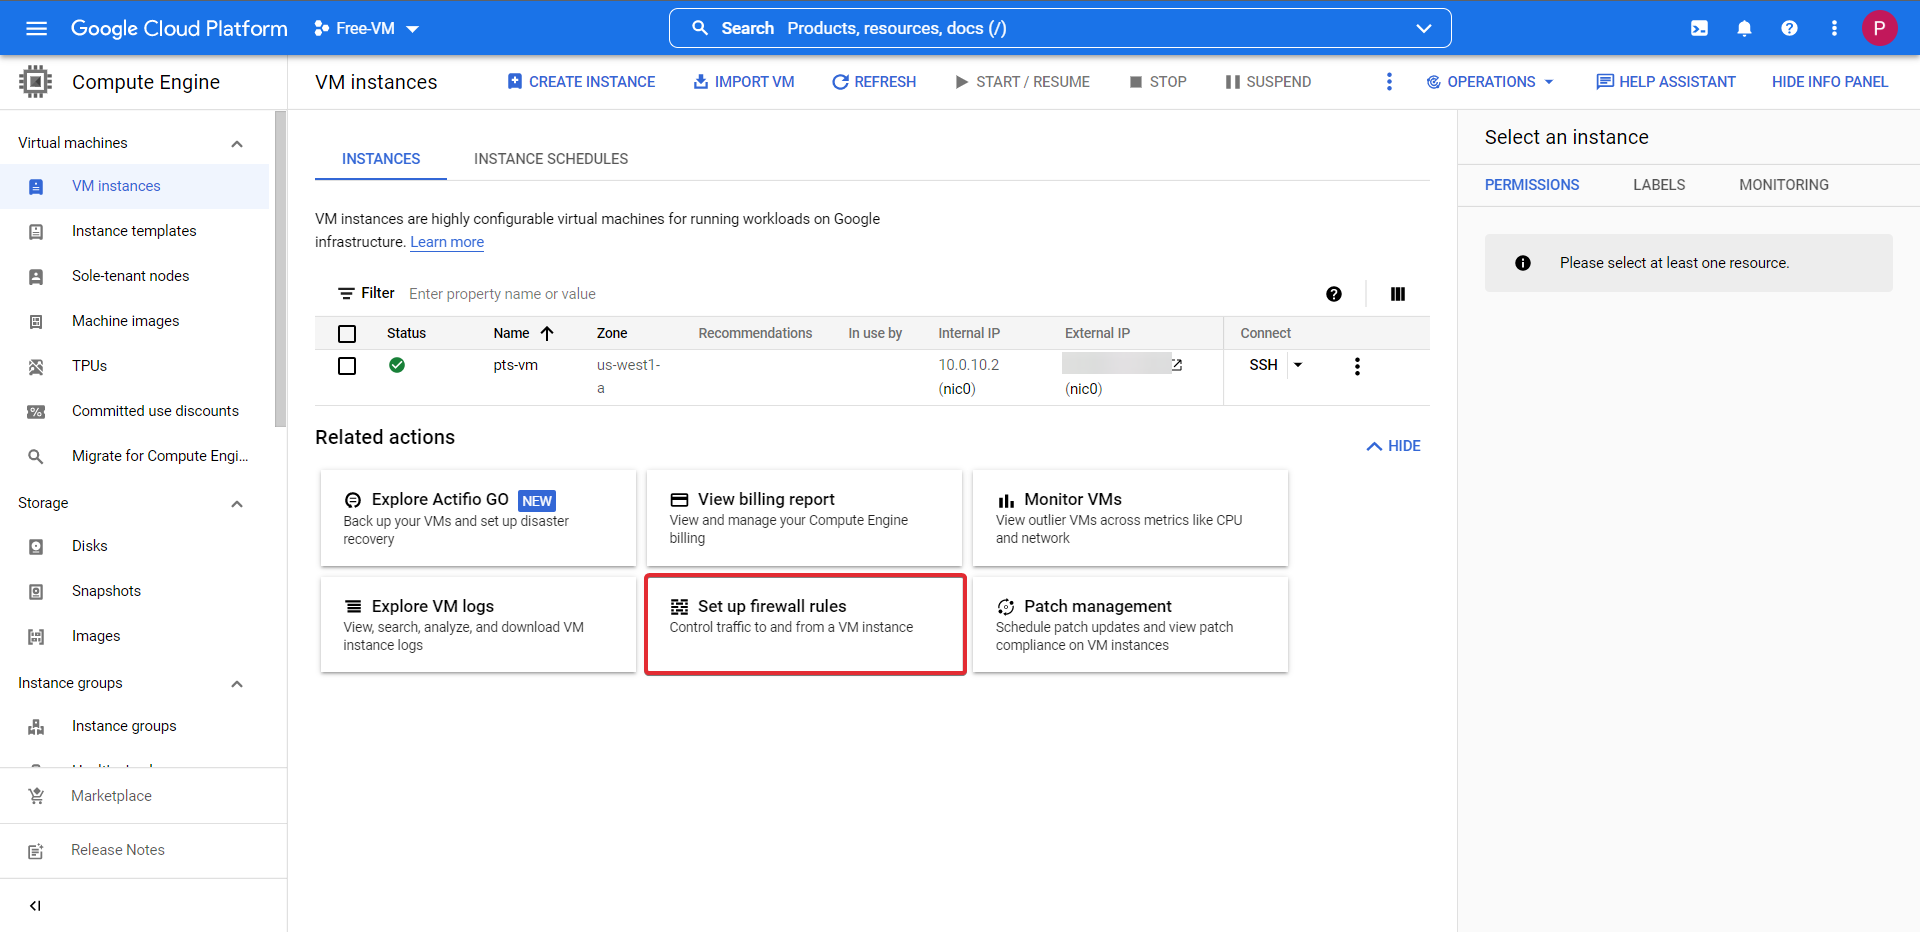Click the Release Notes icon
Image resolution: width=1920 pixels, height=932 pixels.
point(36,850)
